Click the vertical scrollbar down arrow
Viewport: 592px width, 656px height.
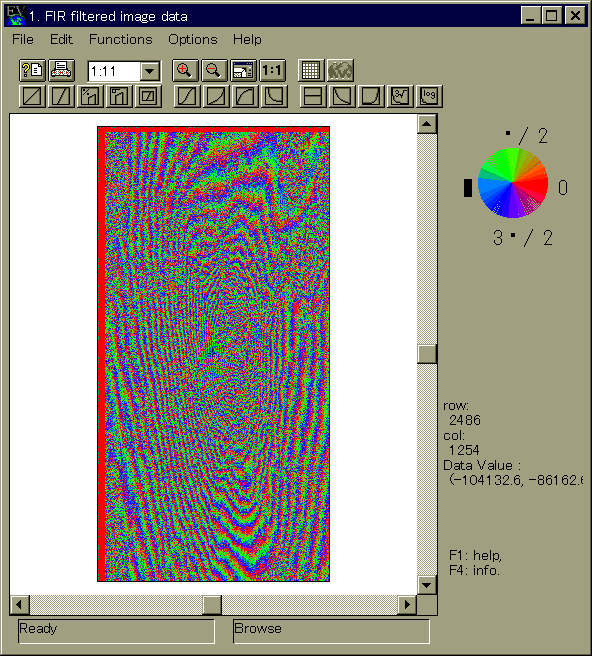pyautogui.click(x=427, y=585)
